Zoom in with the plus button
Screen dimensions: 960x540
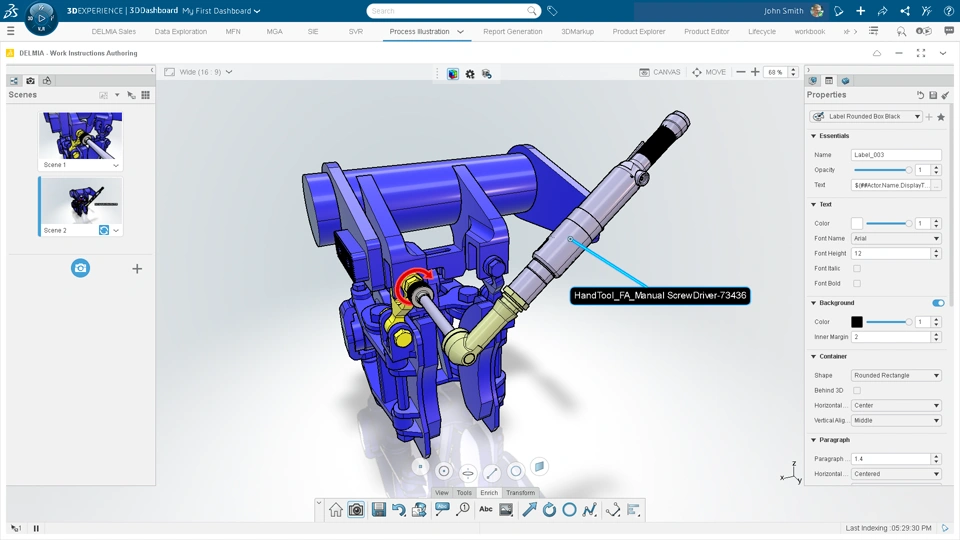(755, 72)
